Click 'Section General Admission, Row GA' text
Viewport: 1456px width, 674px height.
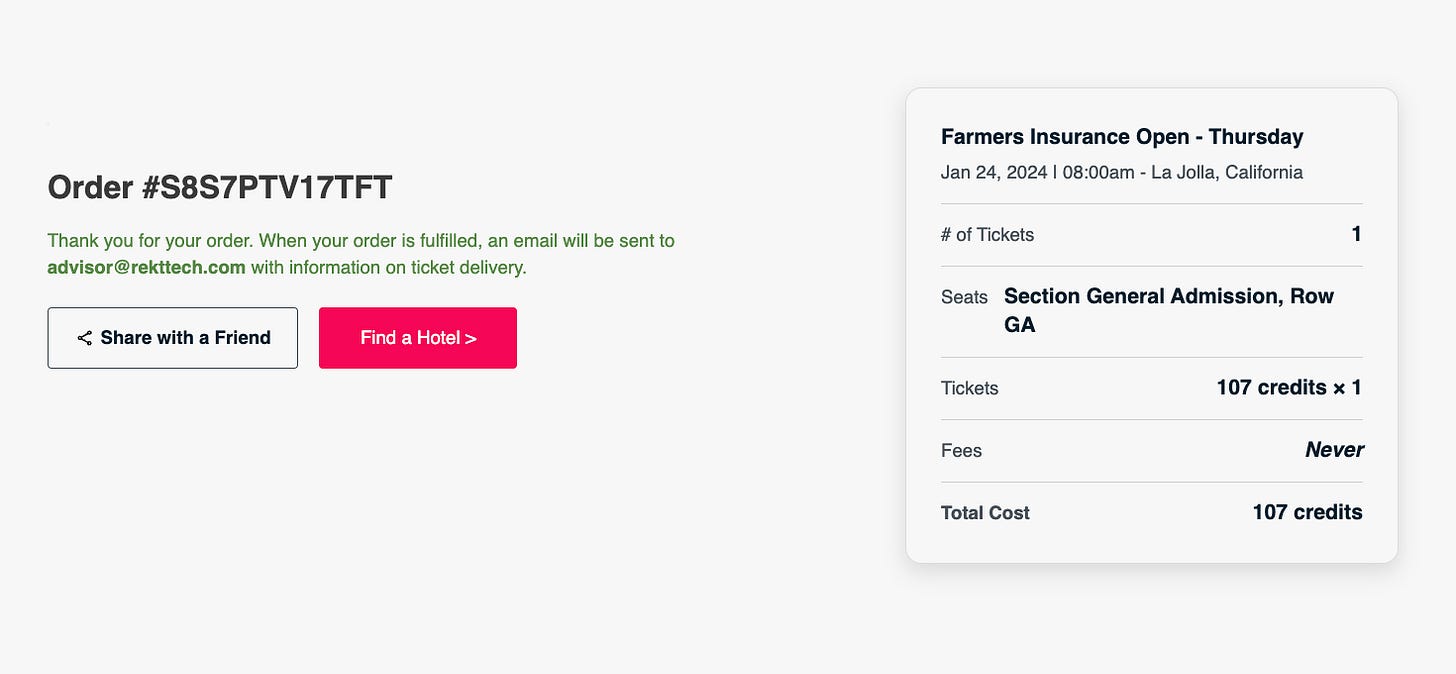point(1168,310)
